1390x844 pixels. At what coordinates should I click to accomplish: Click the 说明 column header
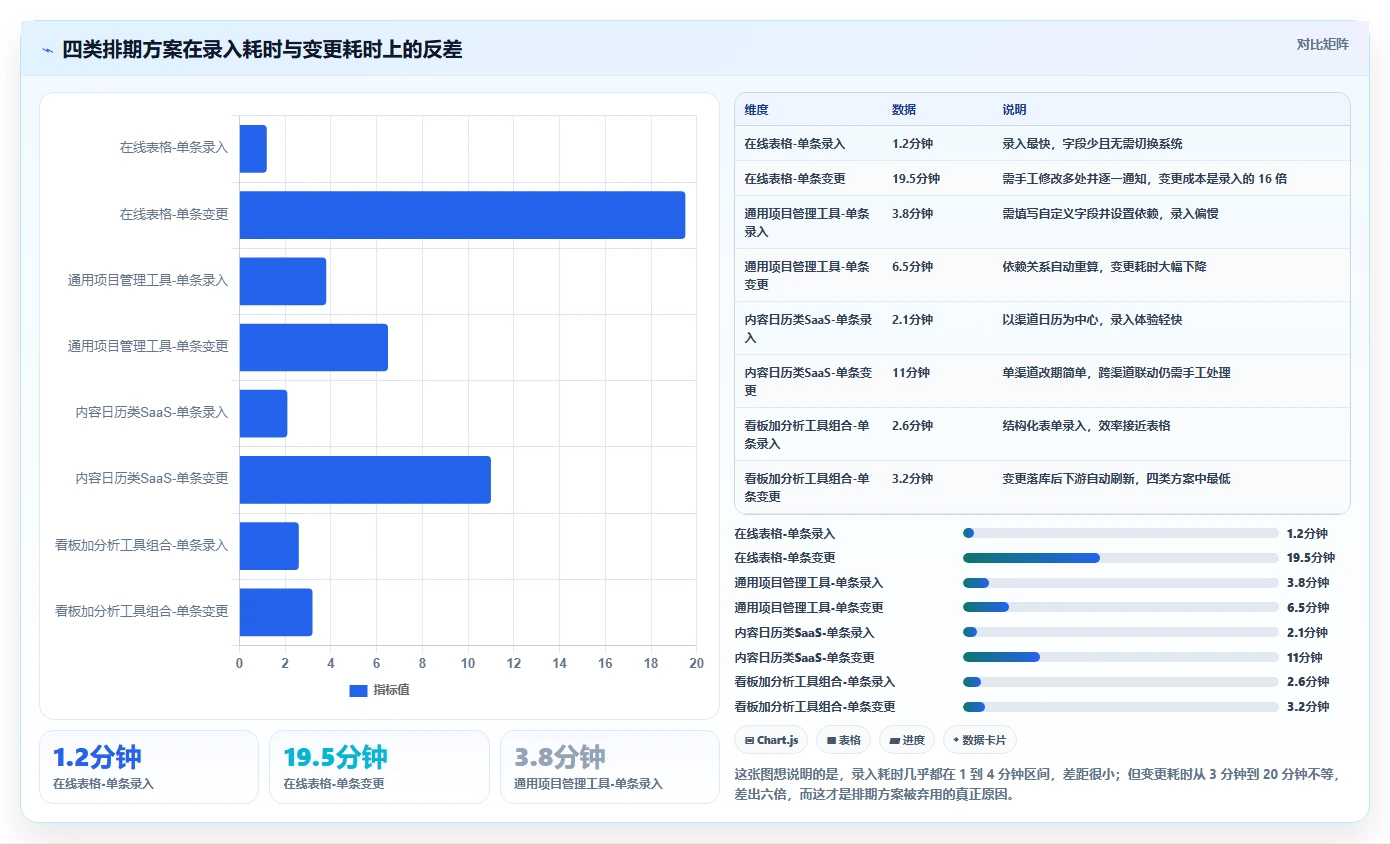(x=1014, y=110)
